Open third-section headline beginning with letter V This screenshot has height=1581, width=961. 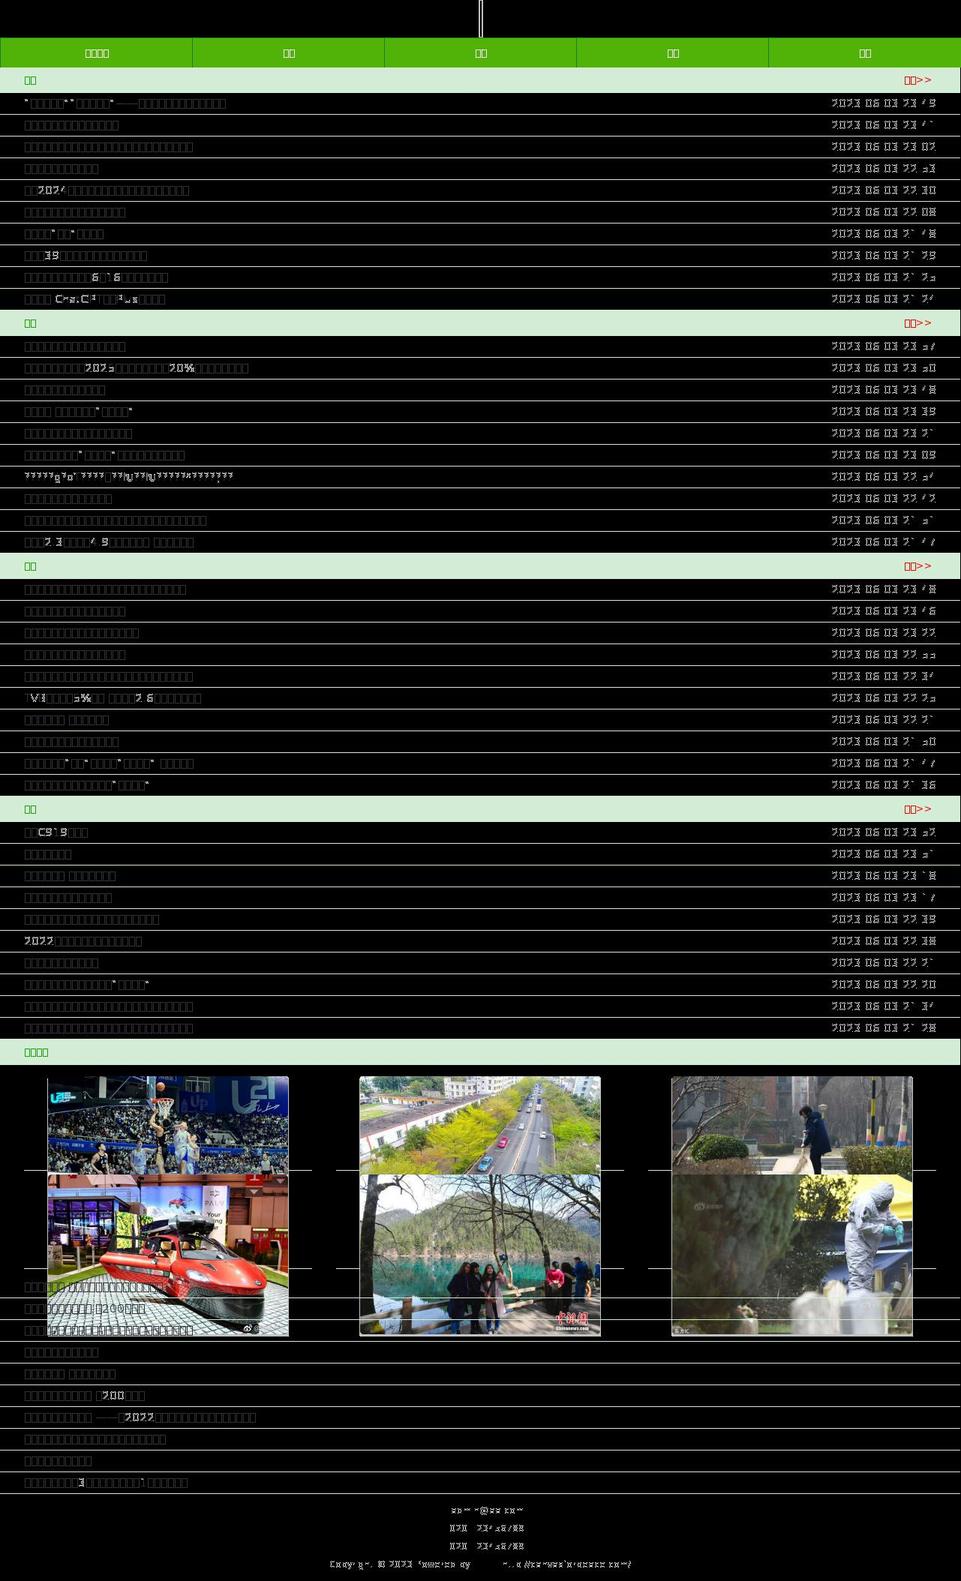(x=113, y=698)
